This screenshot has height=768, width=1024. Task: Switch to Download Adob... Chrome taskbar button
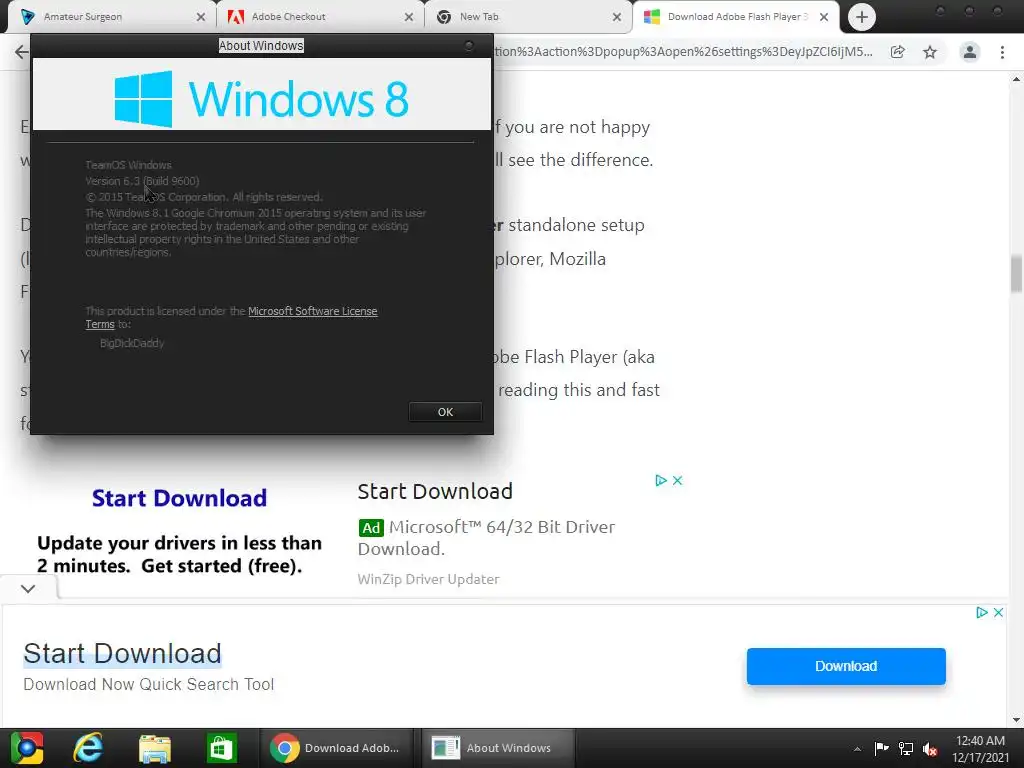coord(336,748)
